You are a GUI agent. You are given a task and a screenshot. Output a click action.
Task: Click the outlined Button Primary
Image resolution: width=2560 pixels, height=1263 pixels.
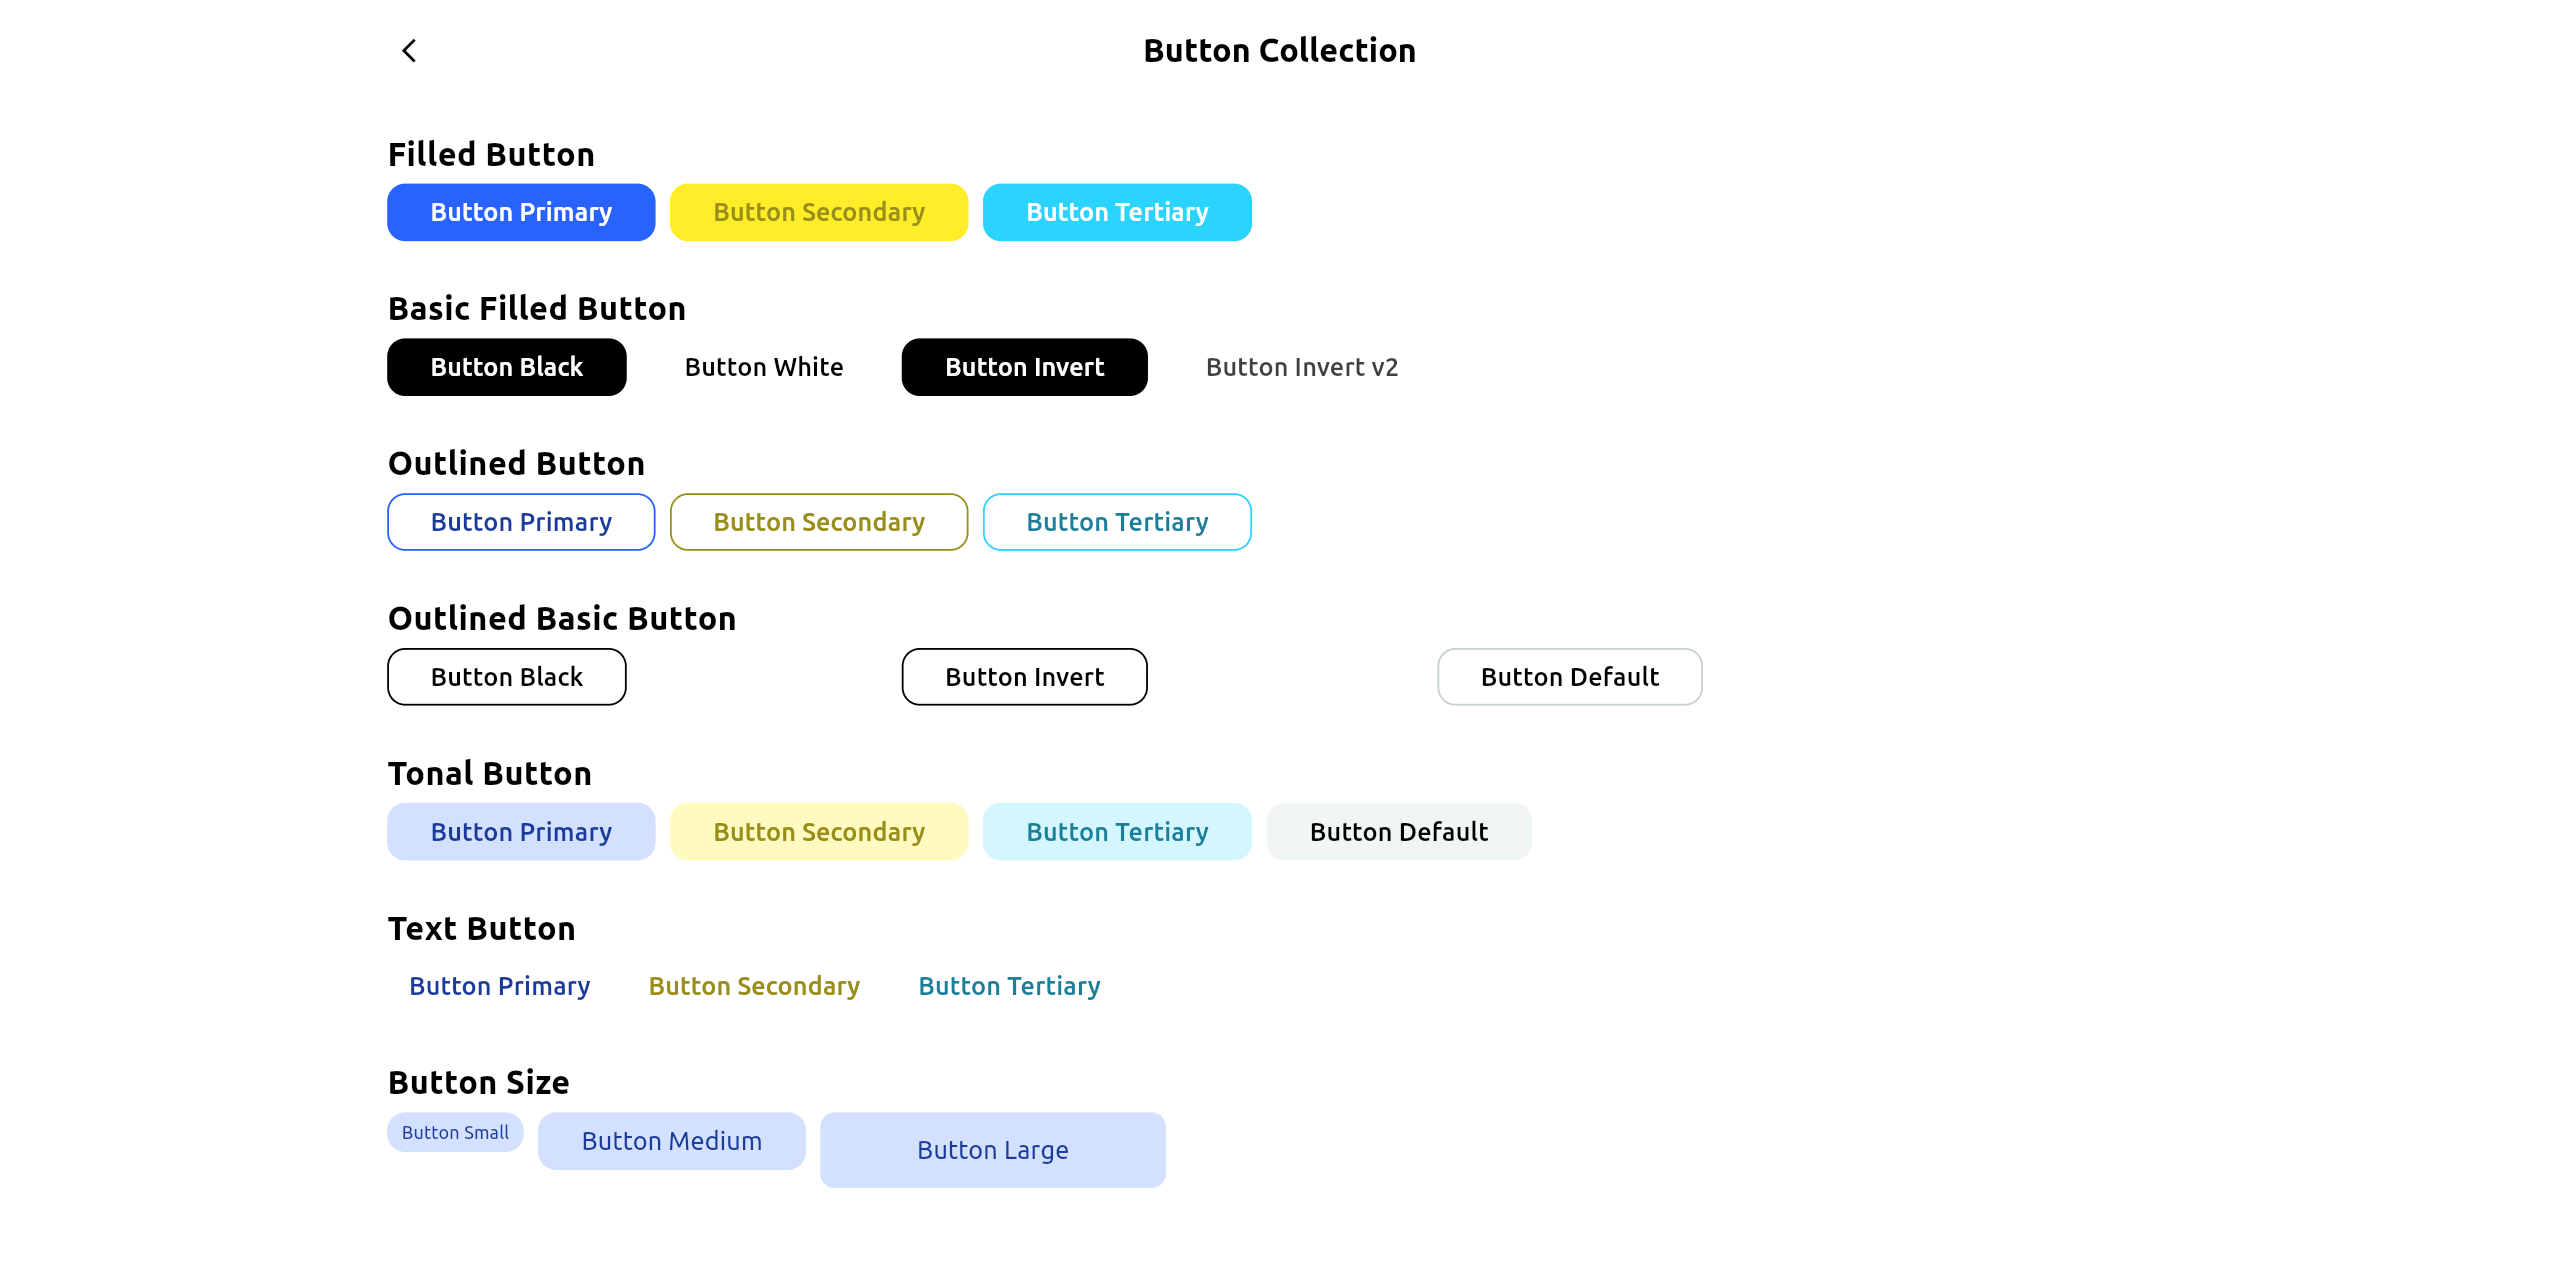click(521, 522)
